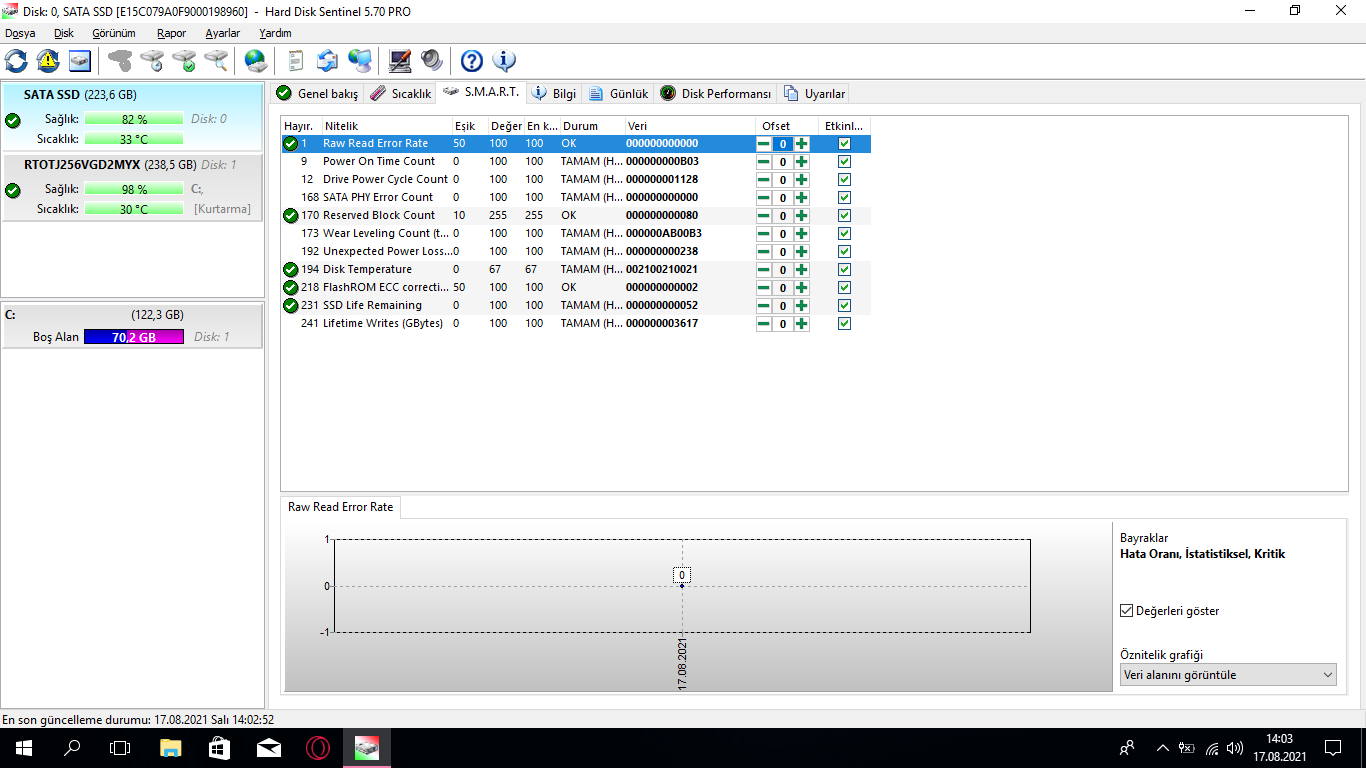Click the globe and disk toolbar icon

point(256,61)
